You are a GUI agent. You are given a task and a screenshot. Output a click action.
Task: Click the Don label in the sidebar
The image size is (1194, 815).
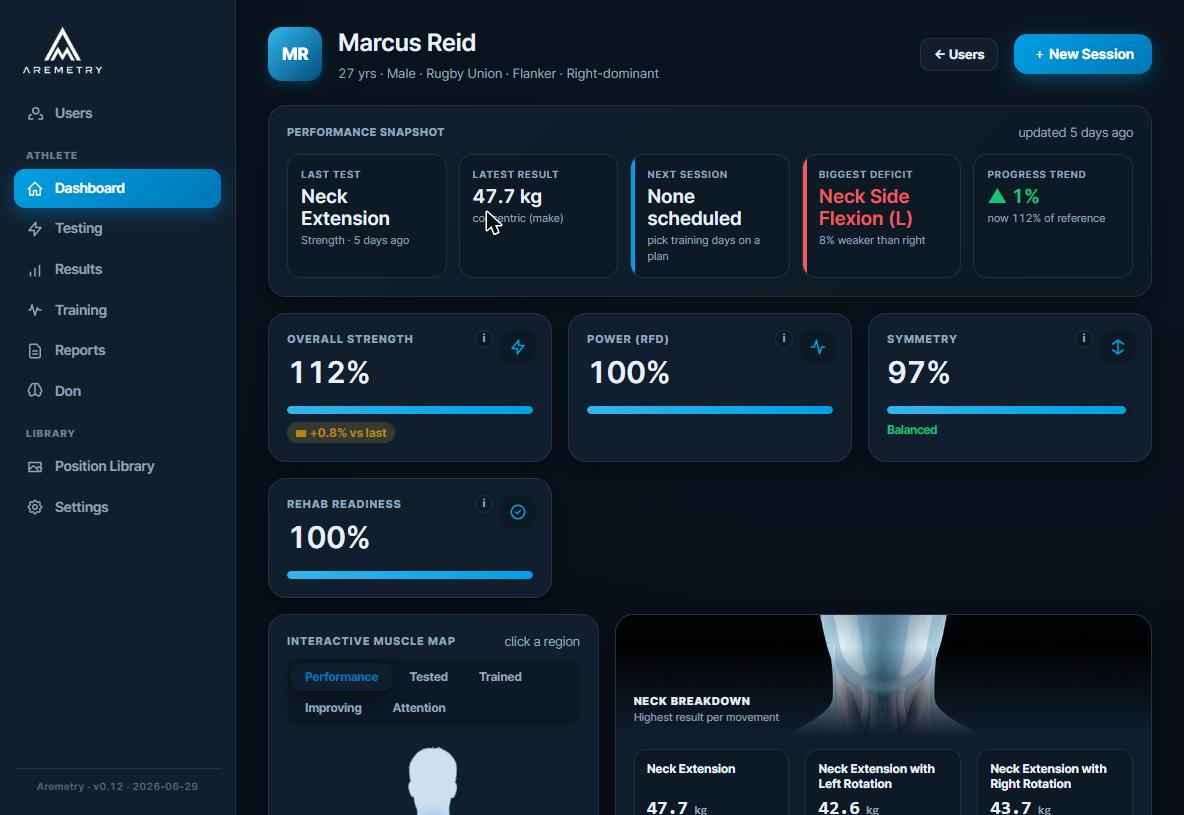click(68, 392)
